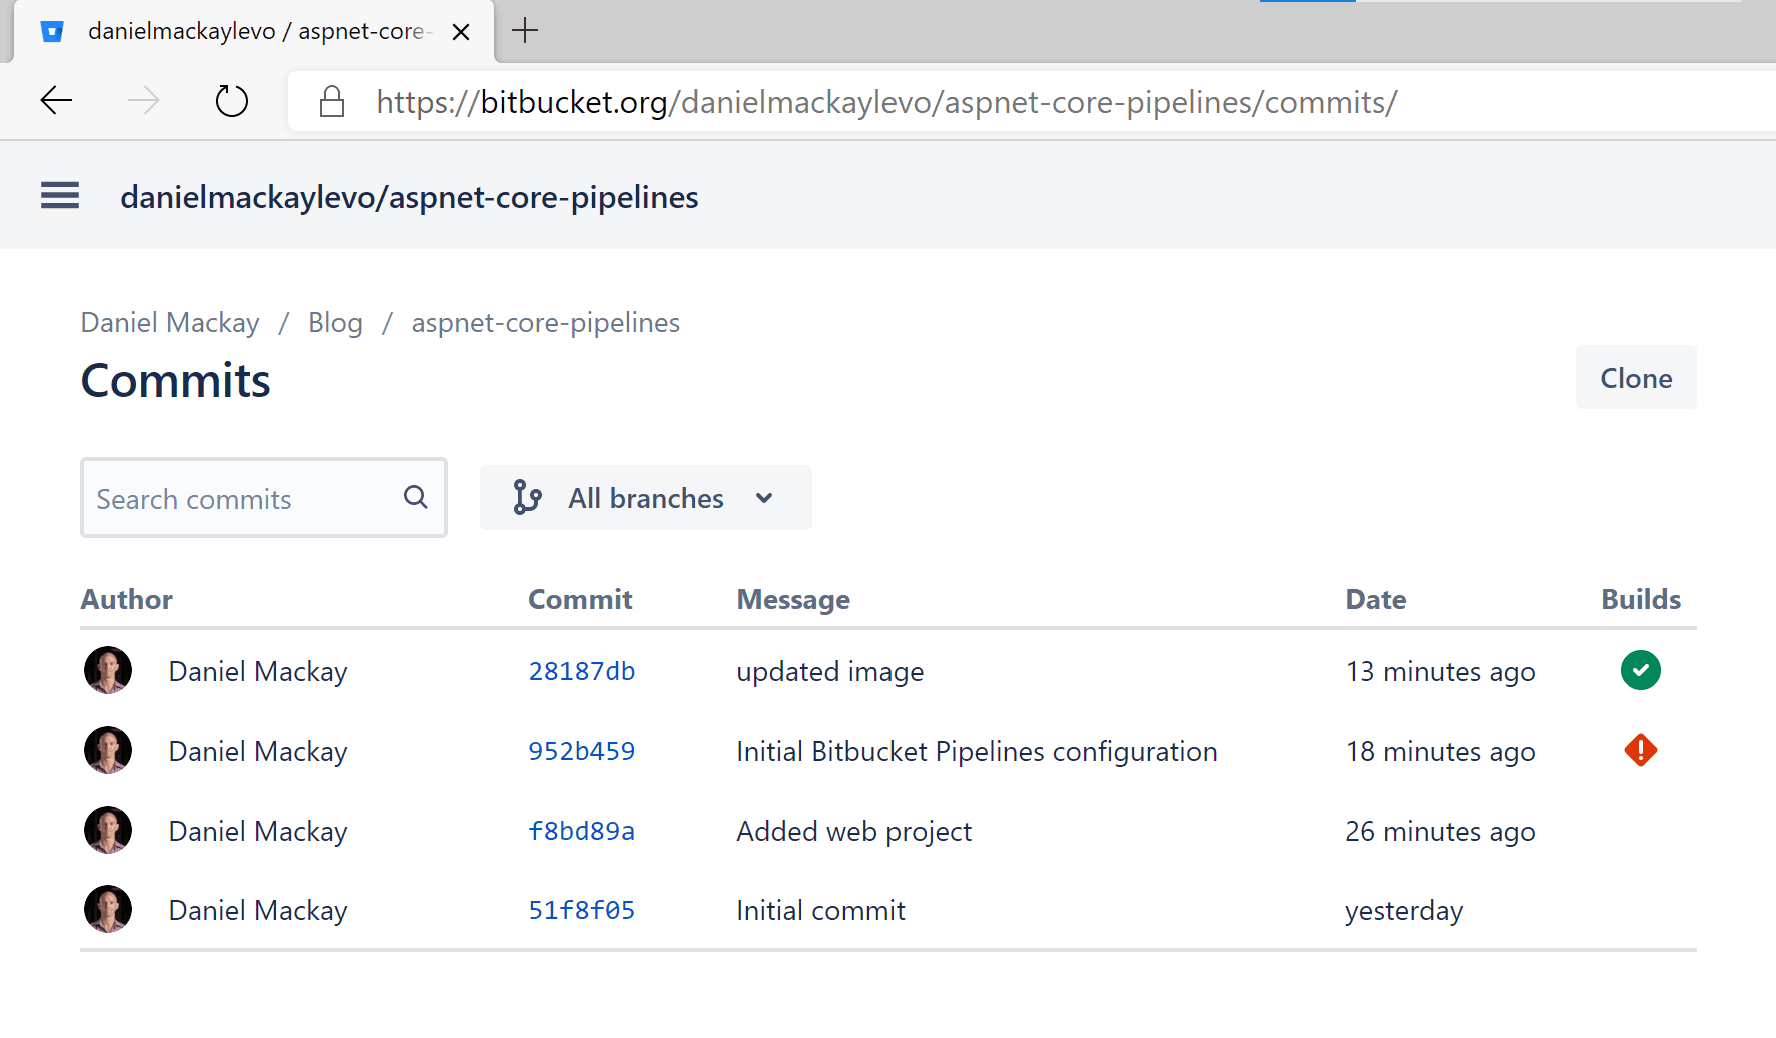This screenshot has width=1776, height=1038.
Task: Click the Author column header
Action: click(126, 599)
